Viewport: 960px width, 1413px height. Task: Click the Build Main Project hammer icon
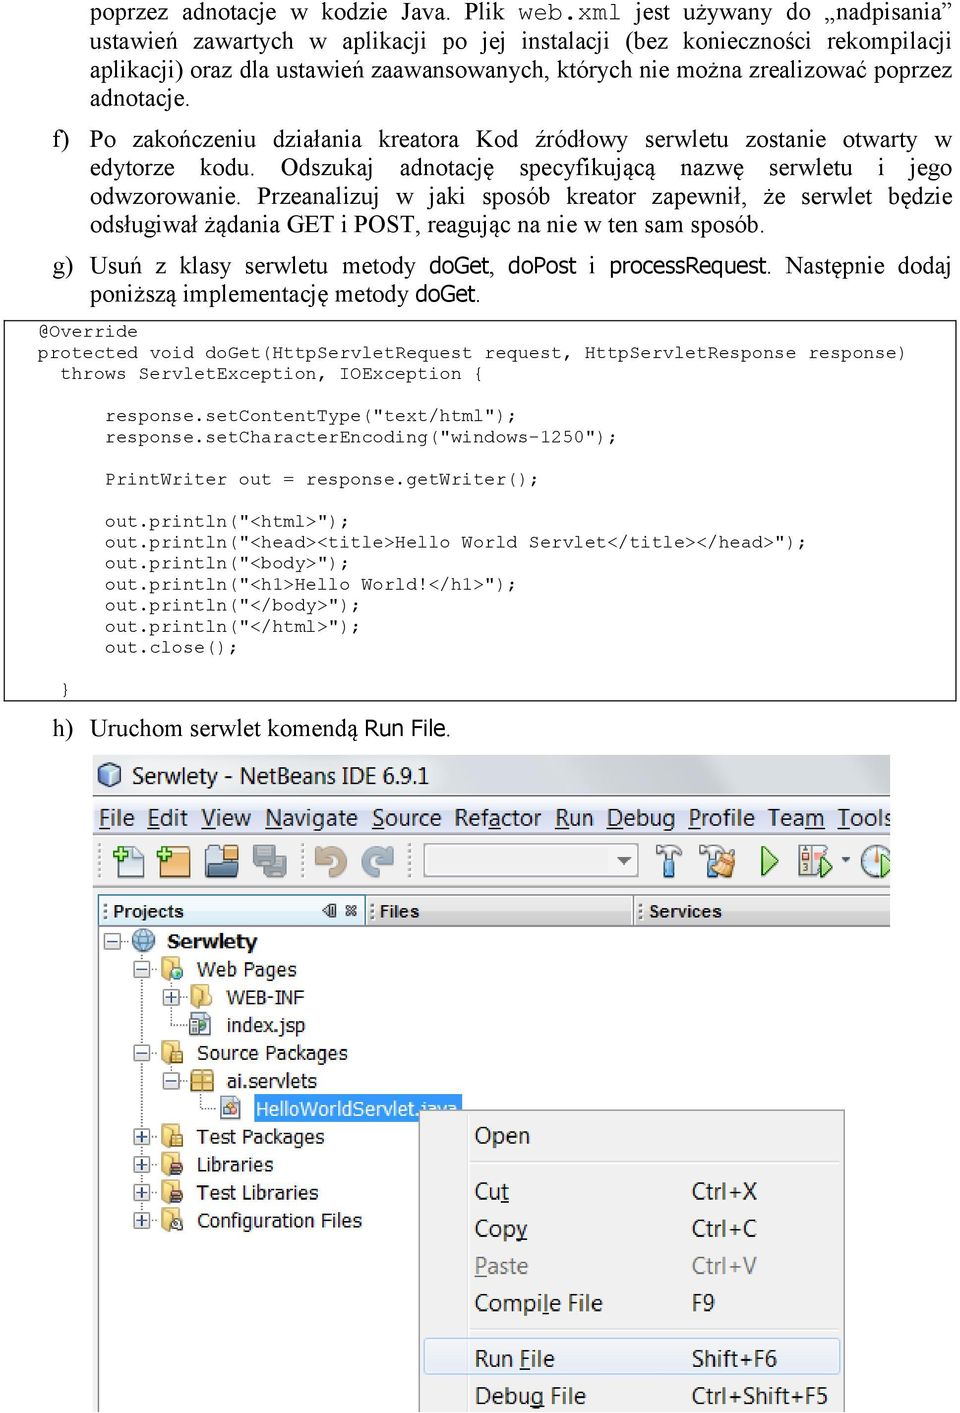tap(668, 861)
